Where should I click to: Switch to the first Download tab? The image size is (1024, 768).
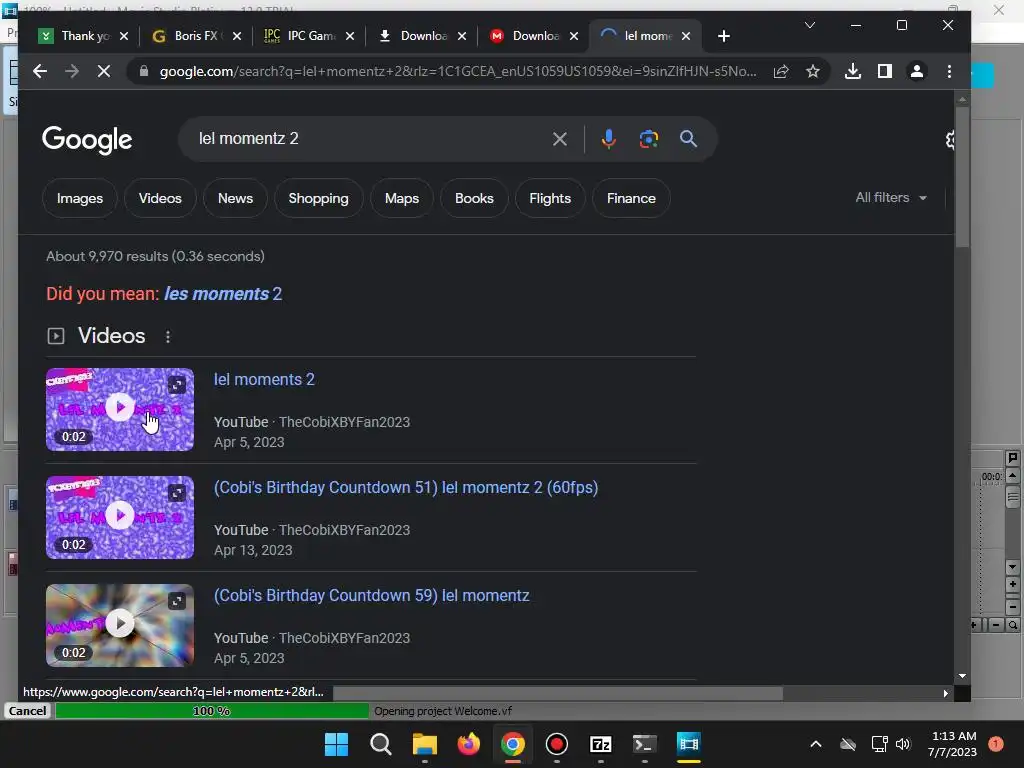pos(413,36)
